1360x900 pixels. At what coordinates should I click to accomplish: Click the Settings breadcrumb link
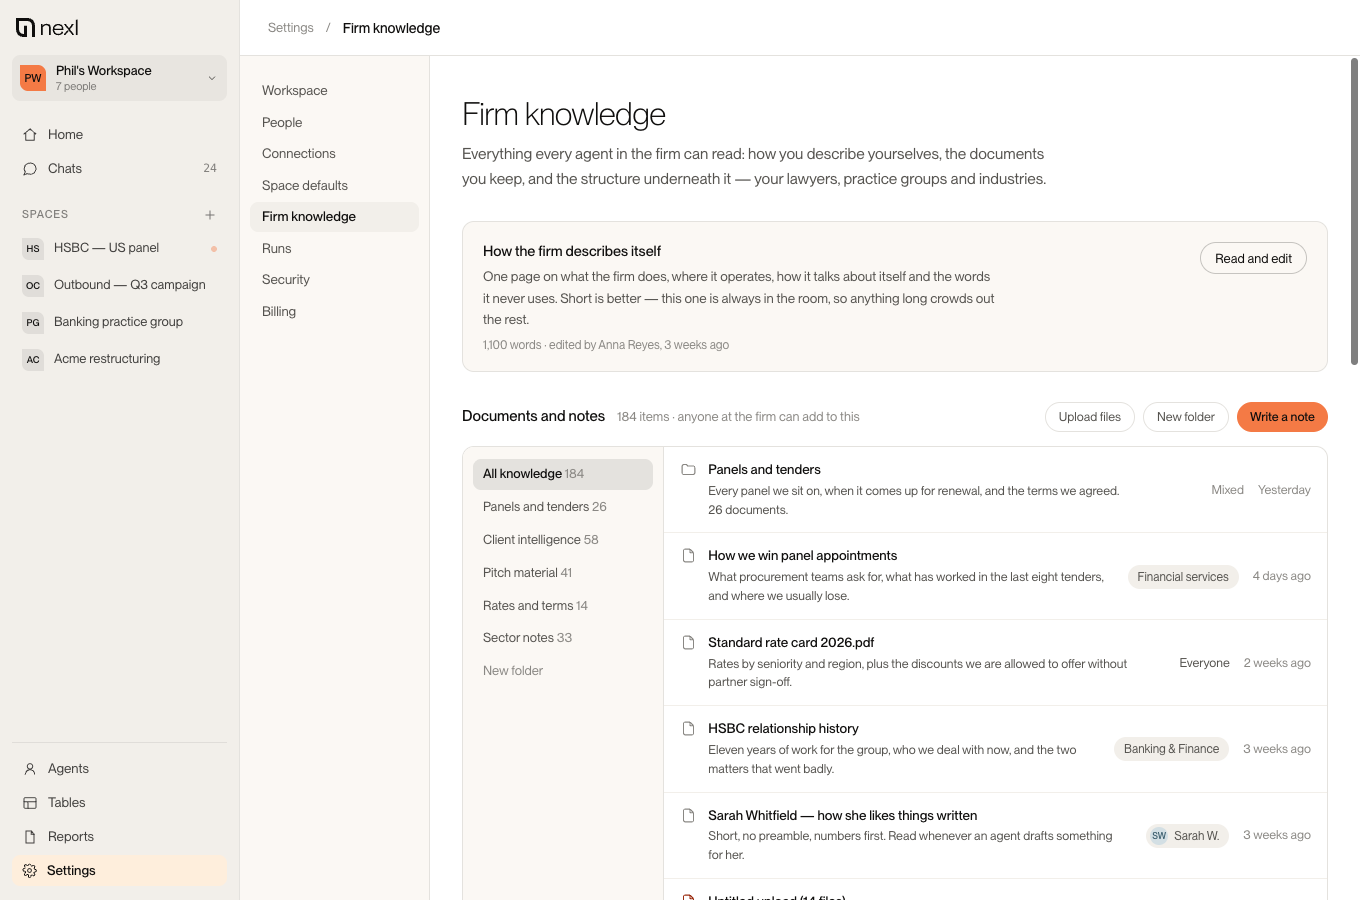click(x=291, y=28)
